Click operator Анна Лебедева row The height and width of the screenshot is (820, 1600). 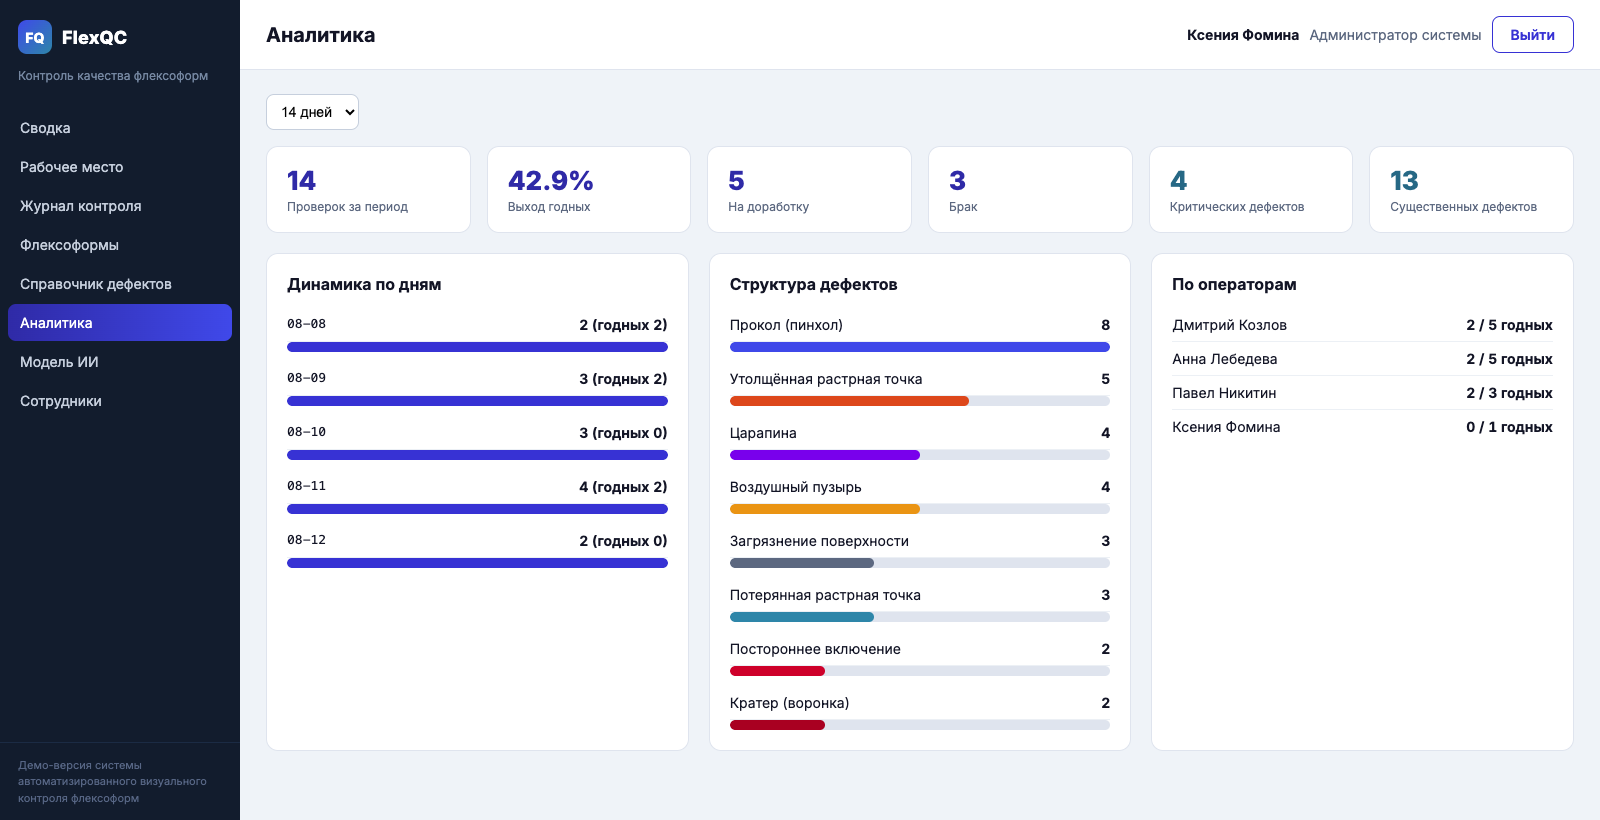click(x=1362, y=359)
